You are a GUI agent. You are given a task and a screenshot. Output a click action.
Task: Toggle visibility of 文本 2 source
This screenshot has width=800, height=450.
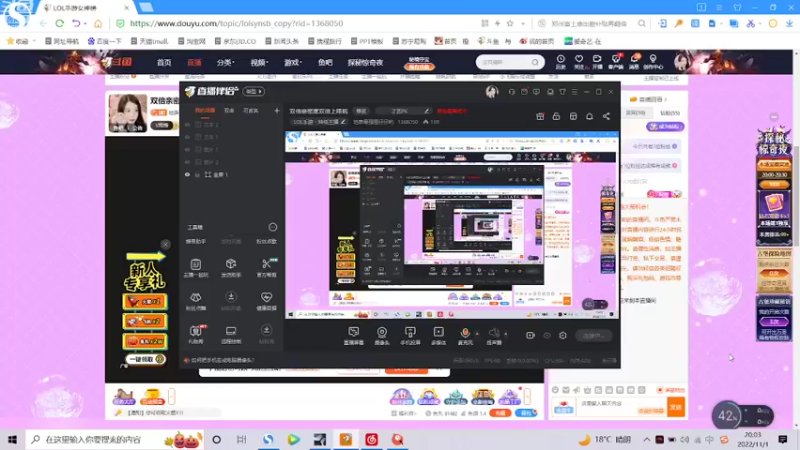point(187,124)
